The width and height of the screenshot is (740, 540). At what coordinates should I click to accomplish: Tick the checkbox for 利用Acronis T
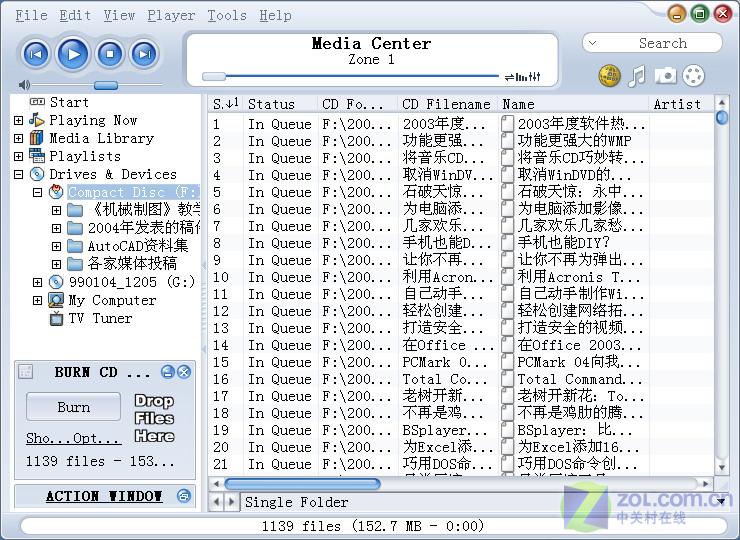(x=507, y=277)
